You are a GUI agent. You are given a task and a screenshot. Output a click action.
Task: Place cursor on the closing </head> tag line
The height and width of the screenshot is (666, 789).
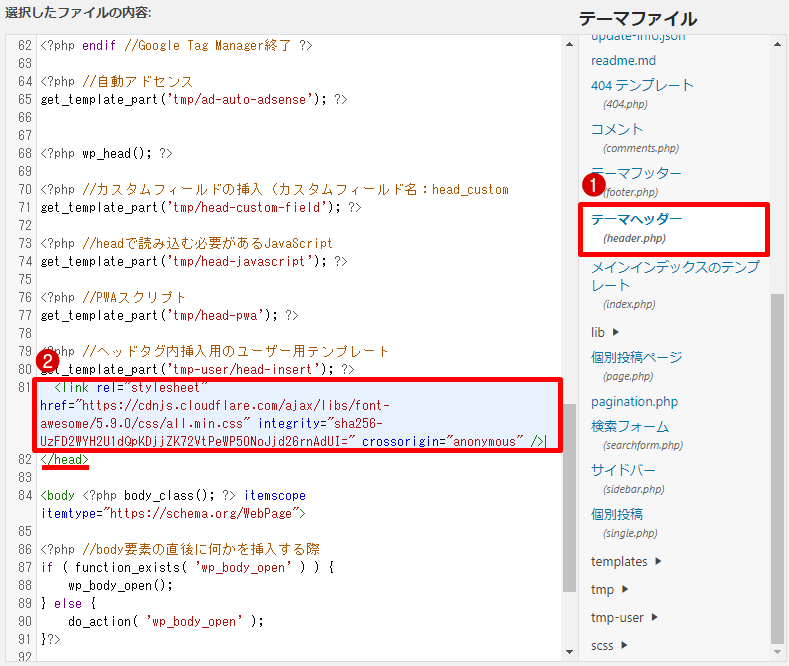click(65, 459)
